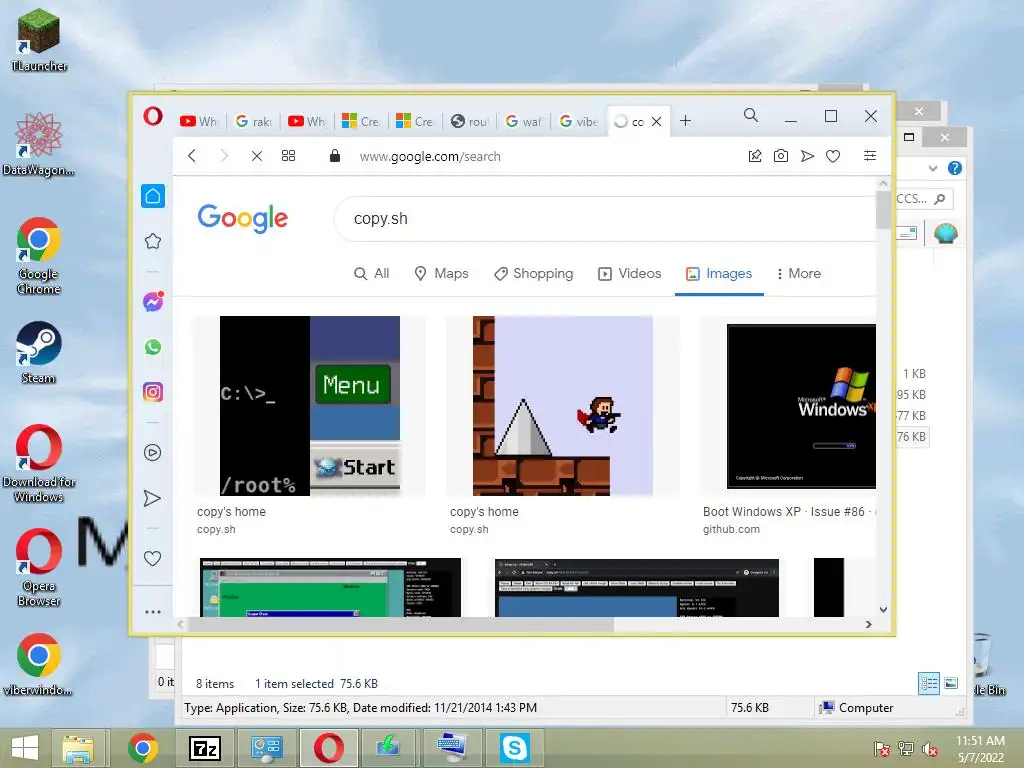
Task: Open Windows Start button
Action: pos(25,748)
